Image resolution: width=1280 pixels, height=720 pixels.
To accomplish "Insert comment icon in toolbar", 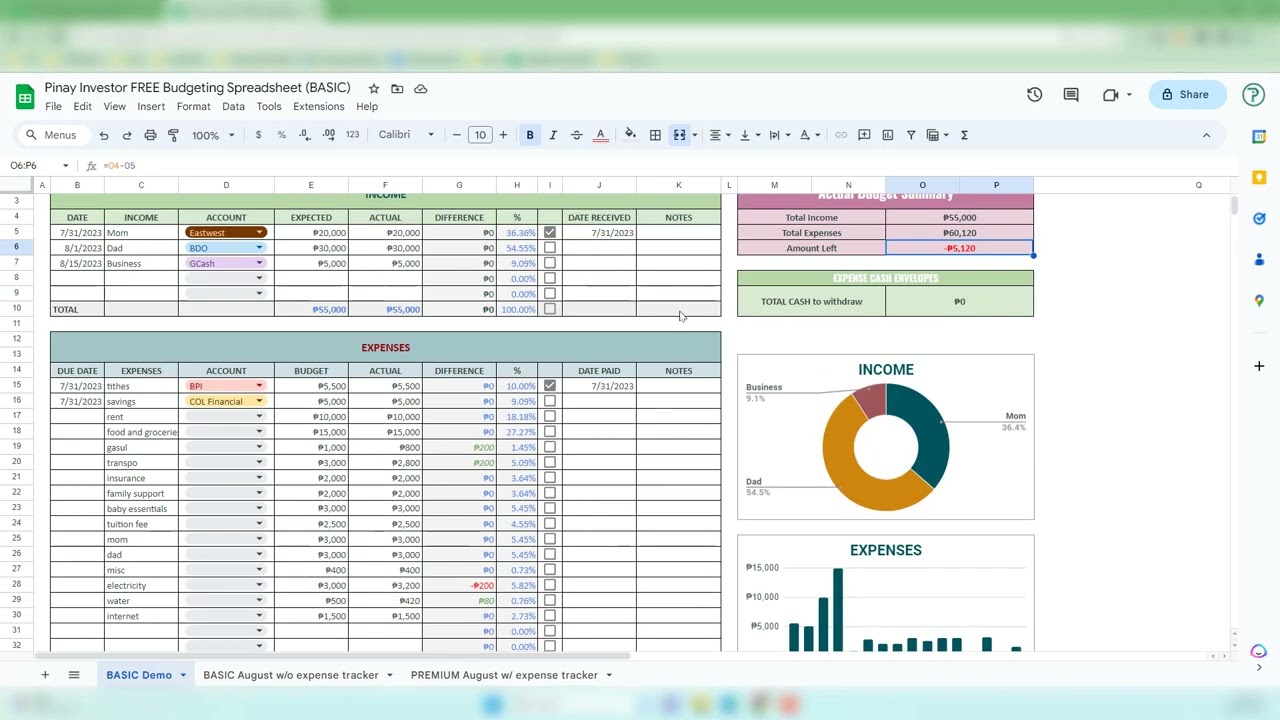I will pyautogui.click(x=864, y=135).
